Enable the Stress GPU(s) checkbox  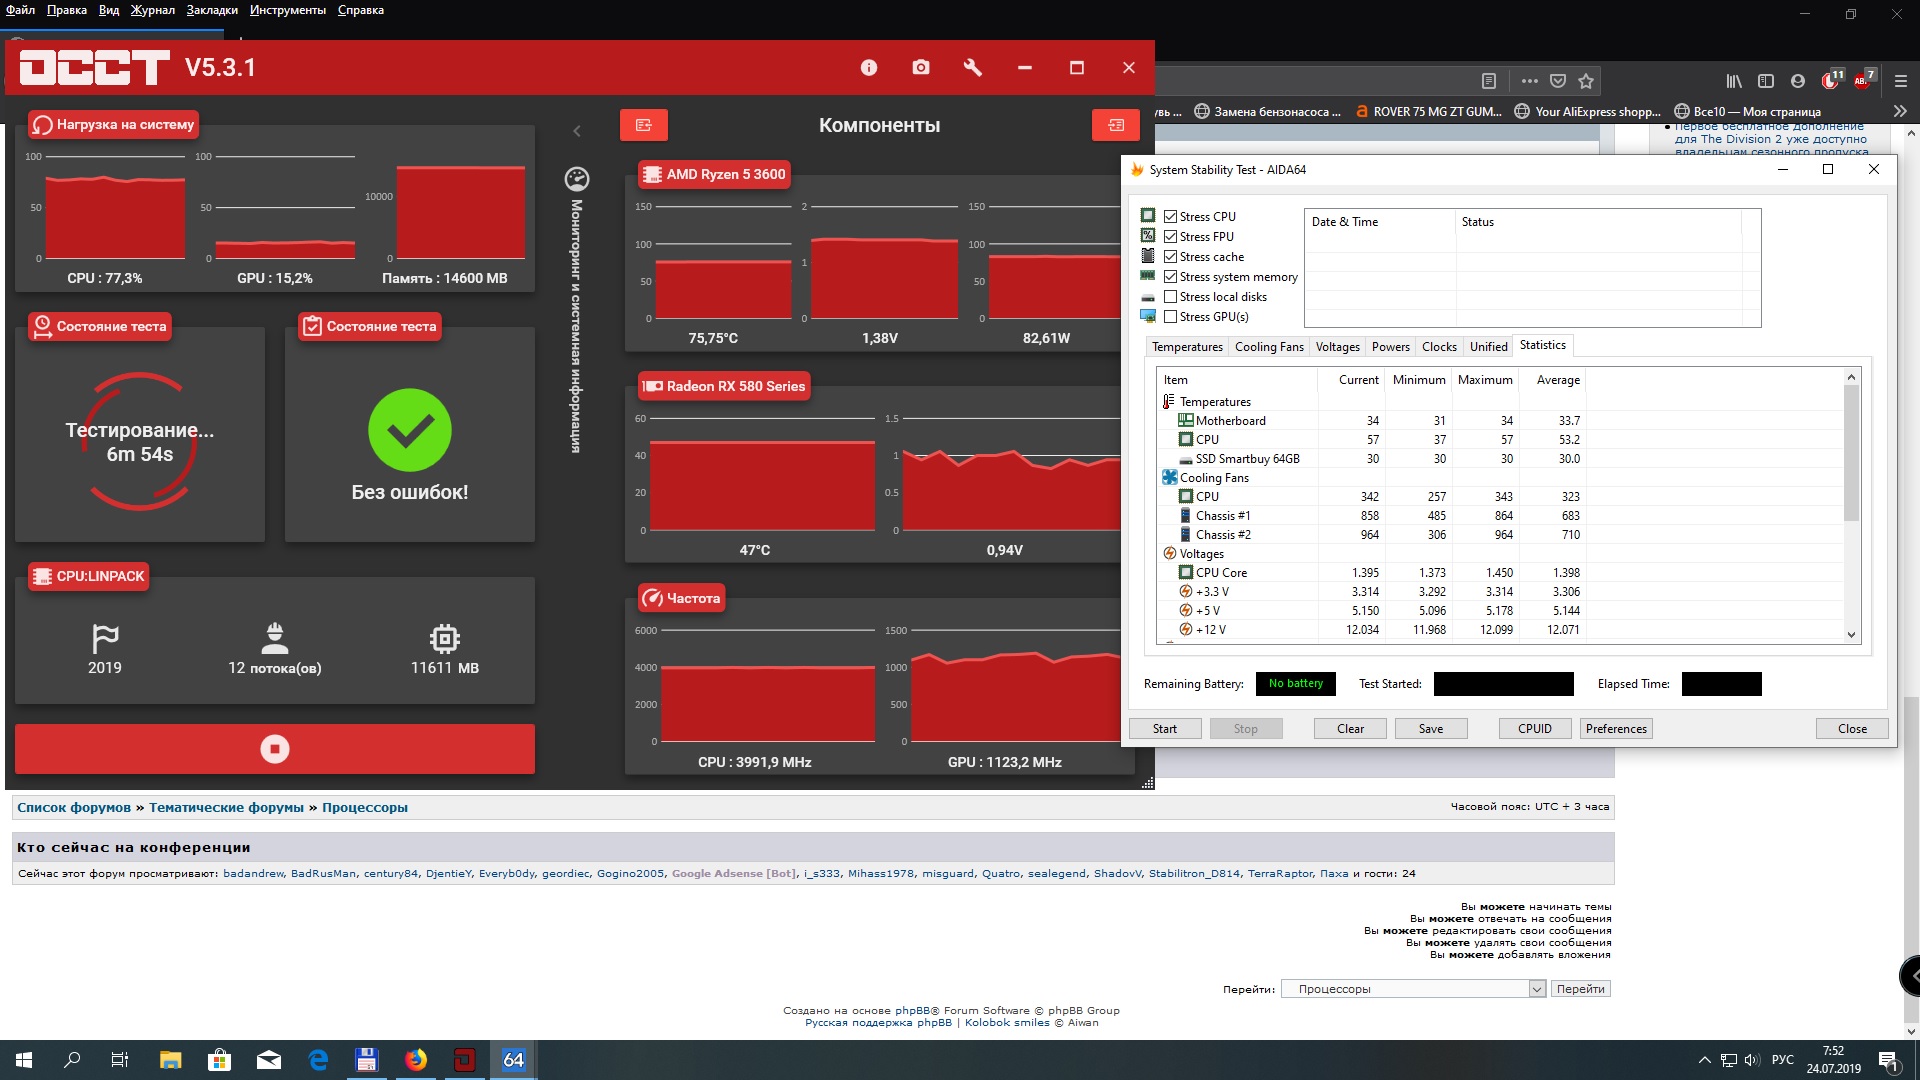tap(1170, 317)
